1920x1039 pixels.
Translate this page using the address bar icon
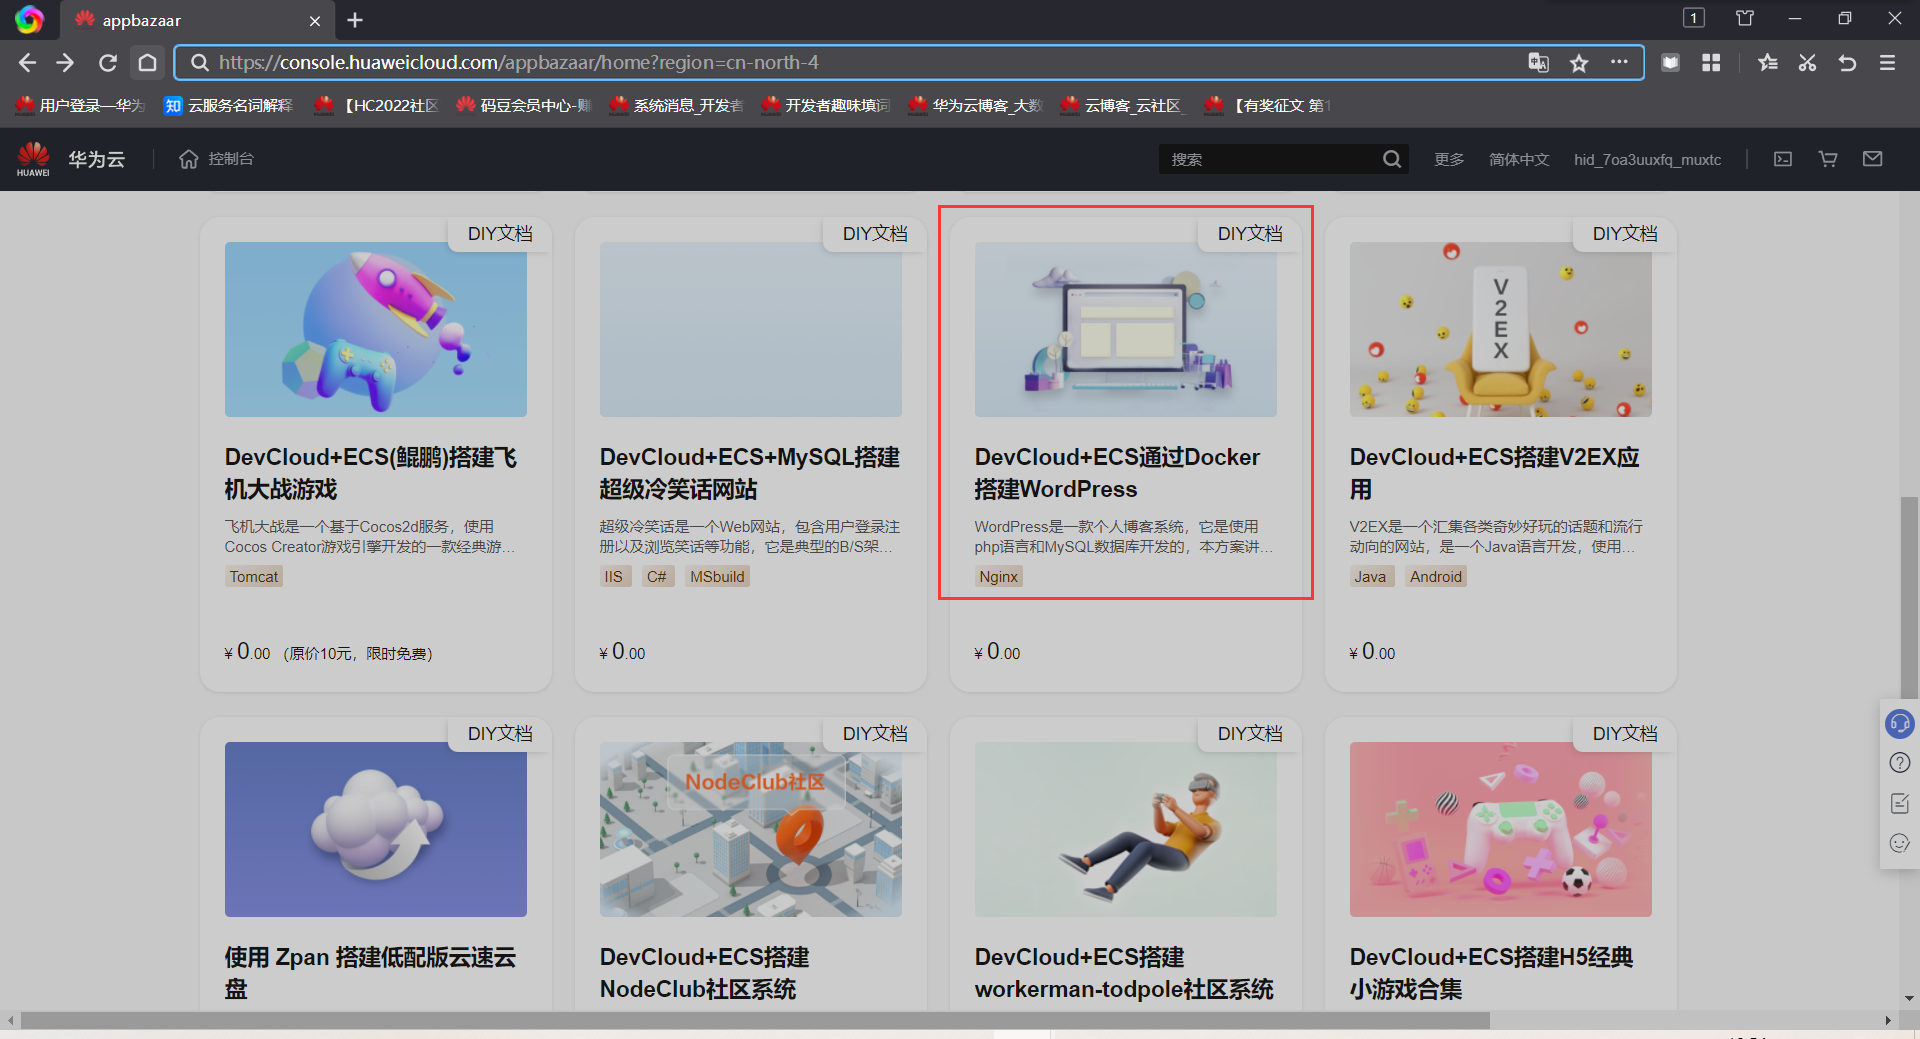click(1538, 63)
